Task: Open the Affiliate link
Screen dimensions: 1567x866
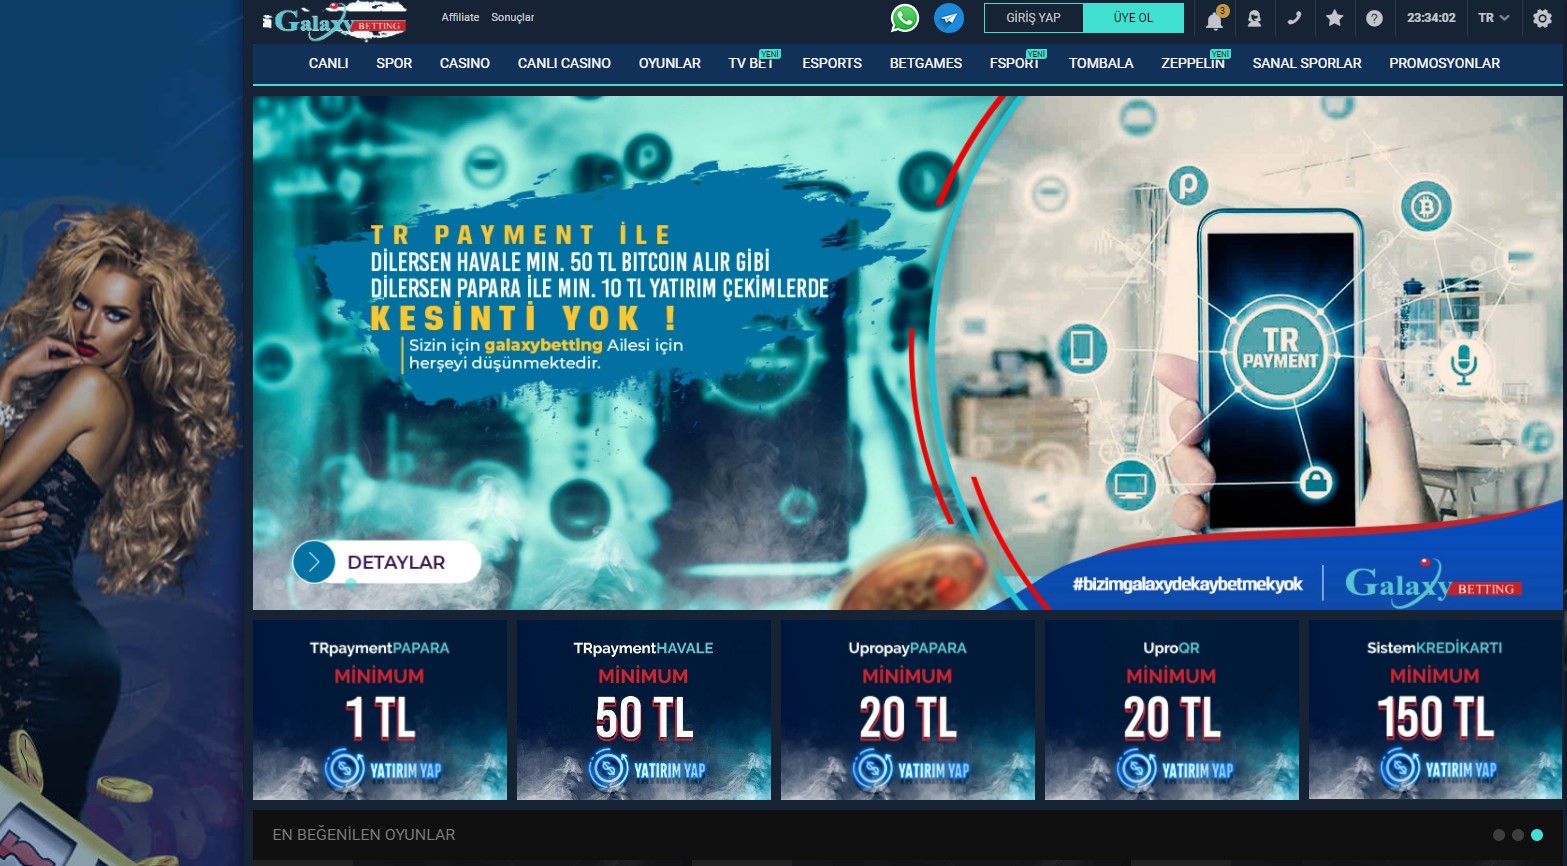Action: click(x=460, y=18)
